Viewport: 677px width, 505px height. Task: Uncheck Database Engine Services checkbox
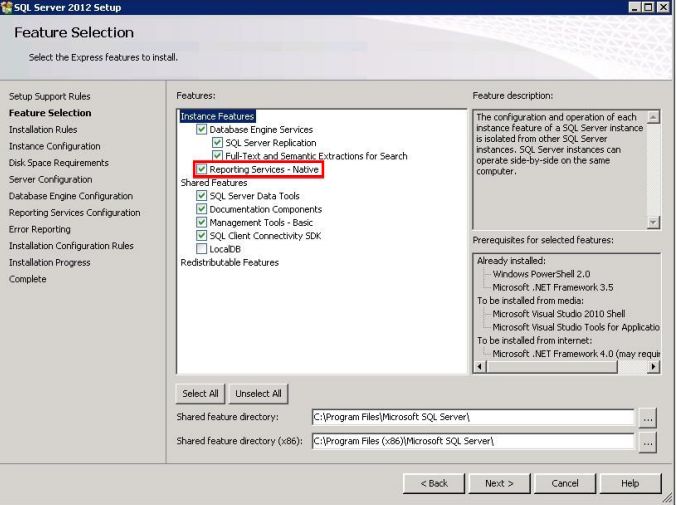click(201, 129)
